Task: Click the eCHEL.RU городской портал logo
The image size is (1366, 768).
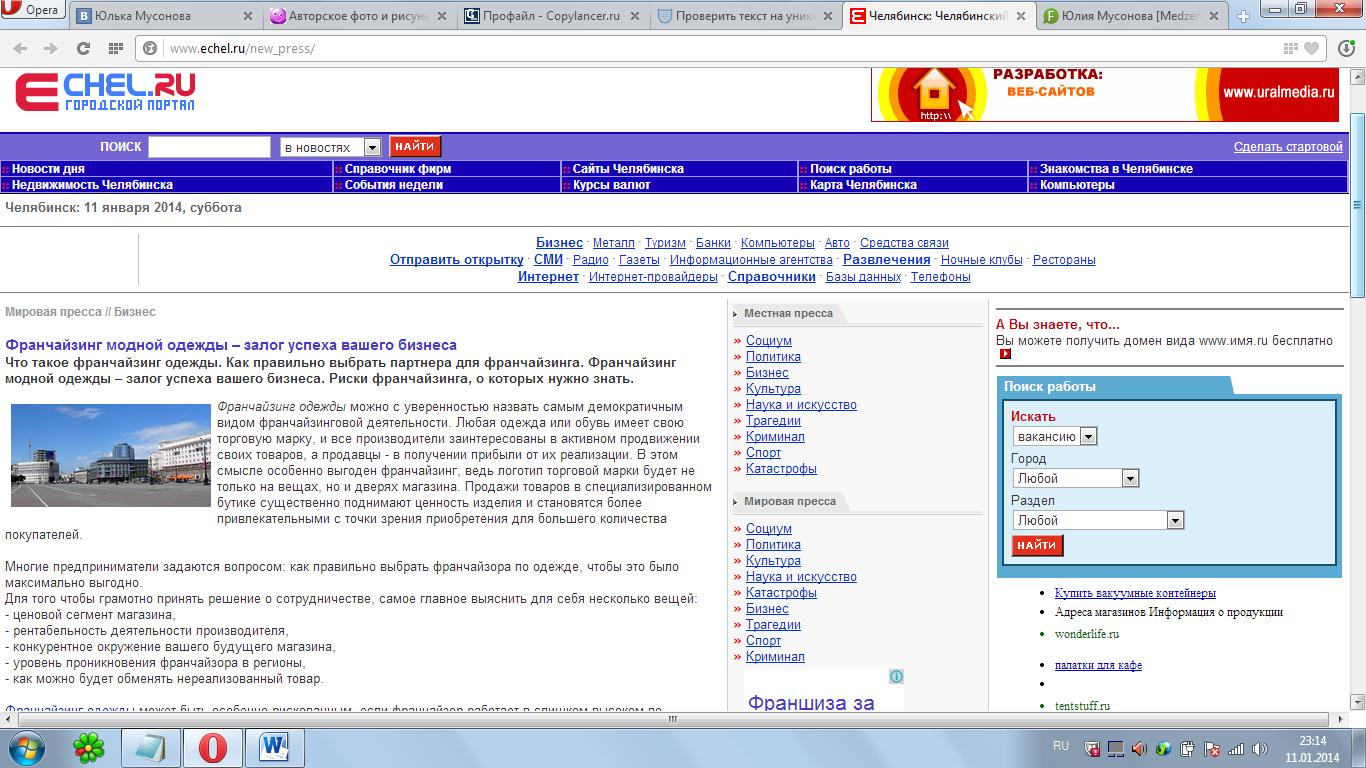Action: pos(105,93)
